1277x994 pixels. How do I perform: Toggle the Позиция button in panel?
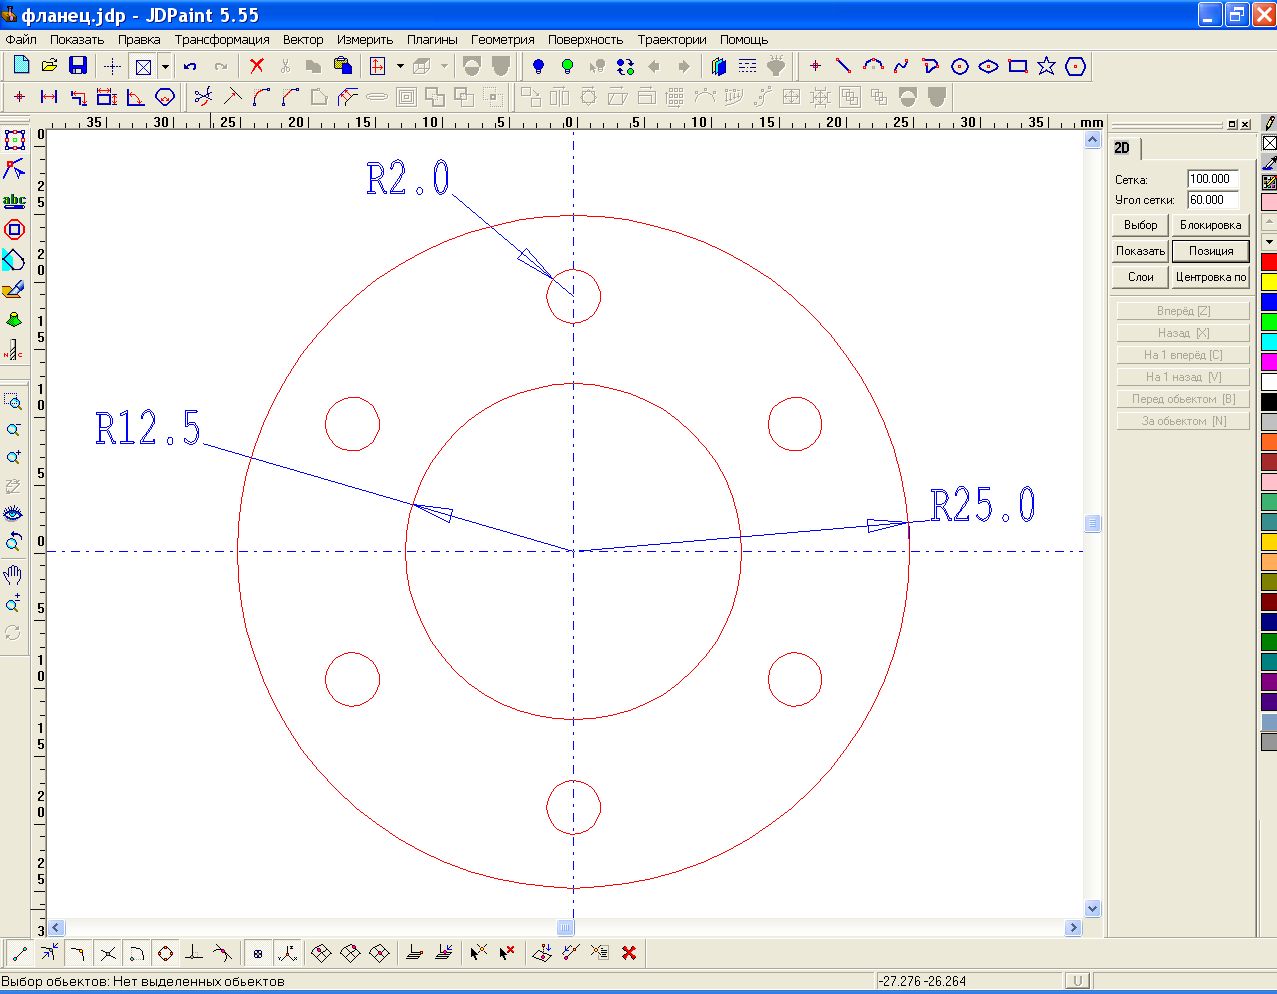[x=1210, y=251]
